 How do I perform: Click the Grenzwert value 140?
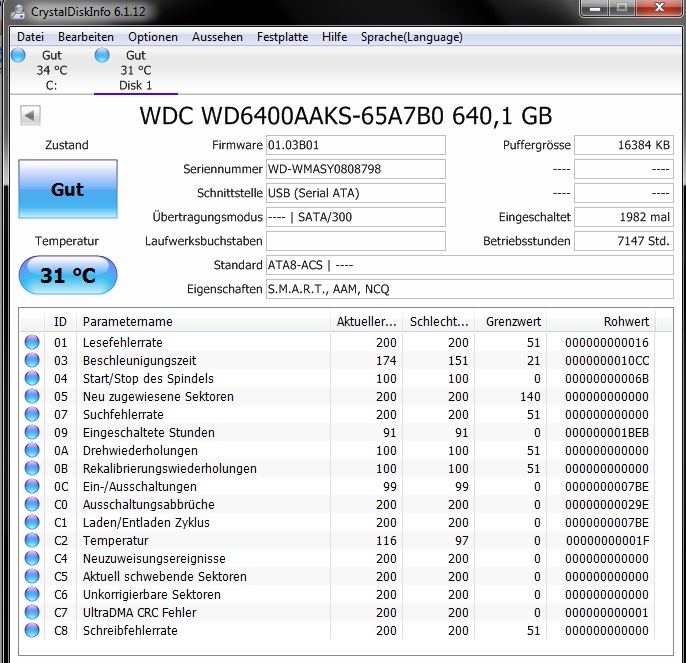coord(530,396)
